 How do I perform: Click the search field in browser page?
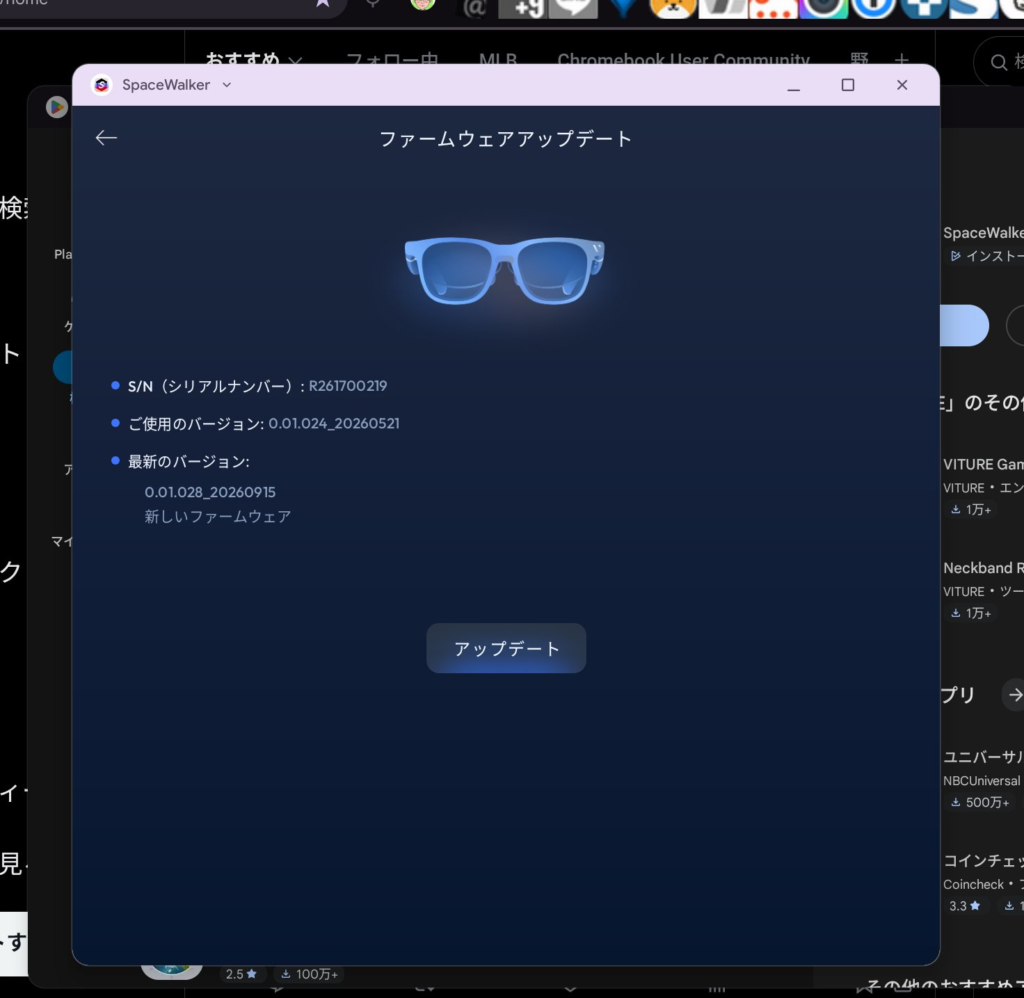click(x=999, y=62)
